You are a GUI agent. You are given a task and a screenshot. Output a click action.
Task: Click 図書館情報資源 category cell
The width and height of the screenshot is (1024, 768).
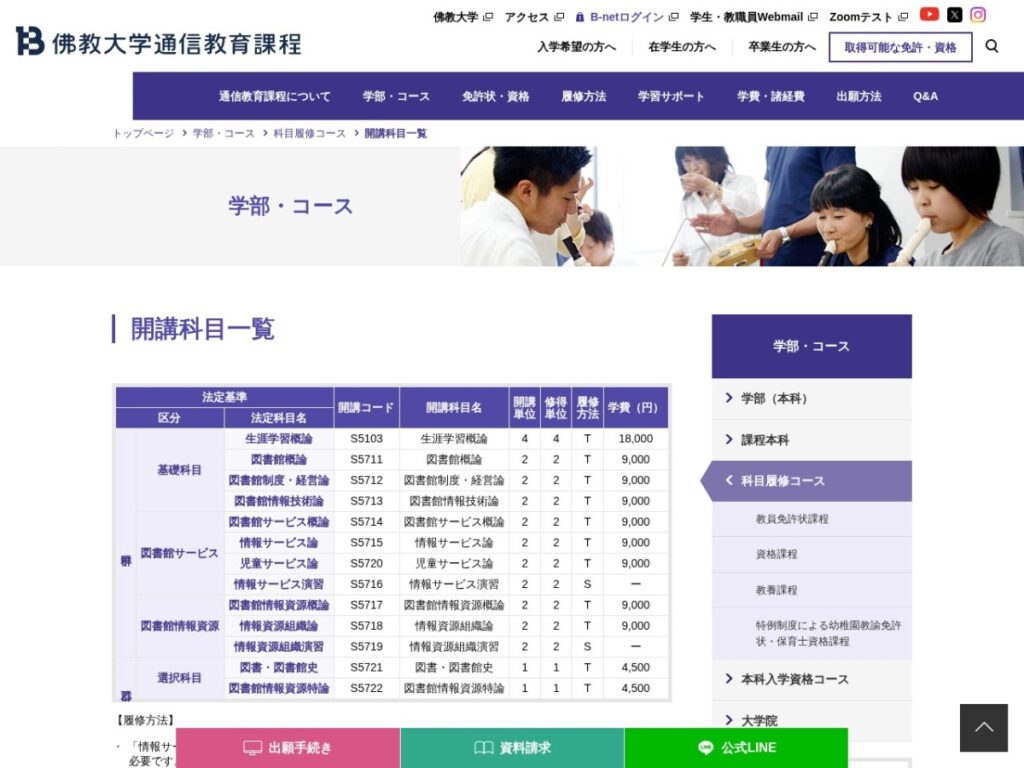179,626
